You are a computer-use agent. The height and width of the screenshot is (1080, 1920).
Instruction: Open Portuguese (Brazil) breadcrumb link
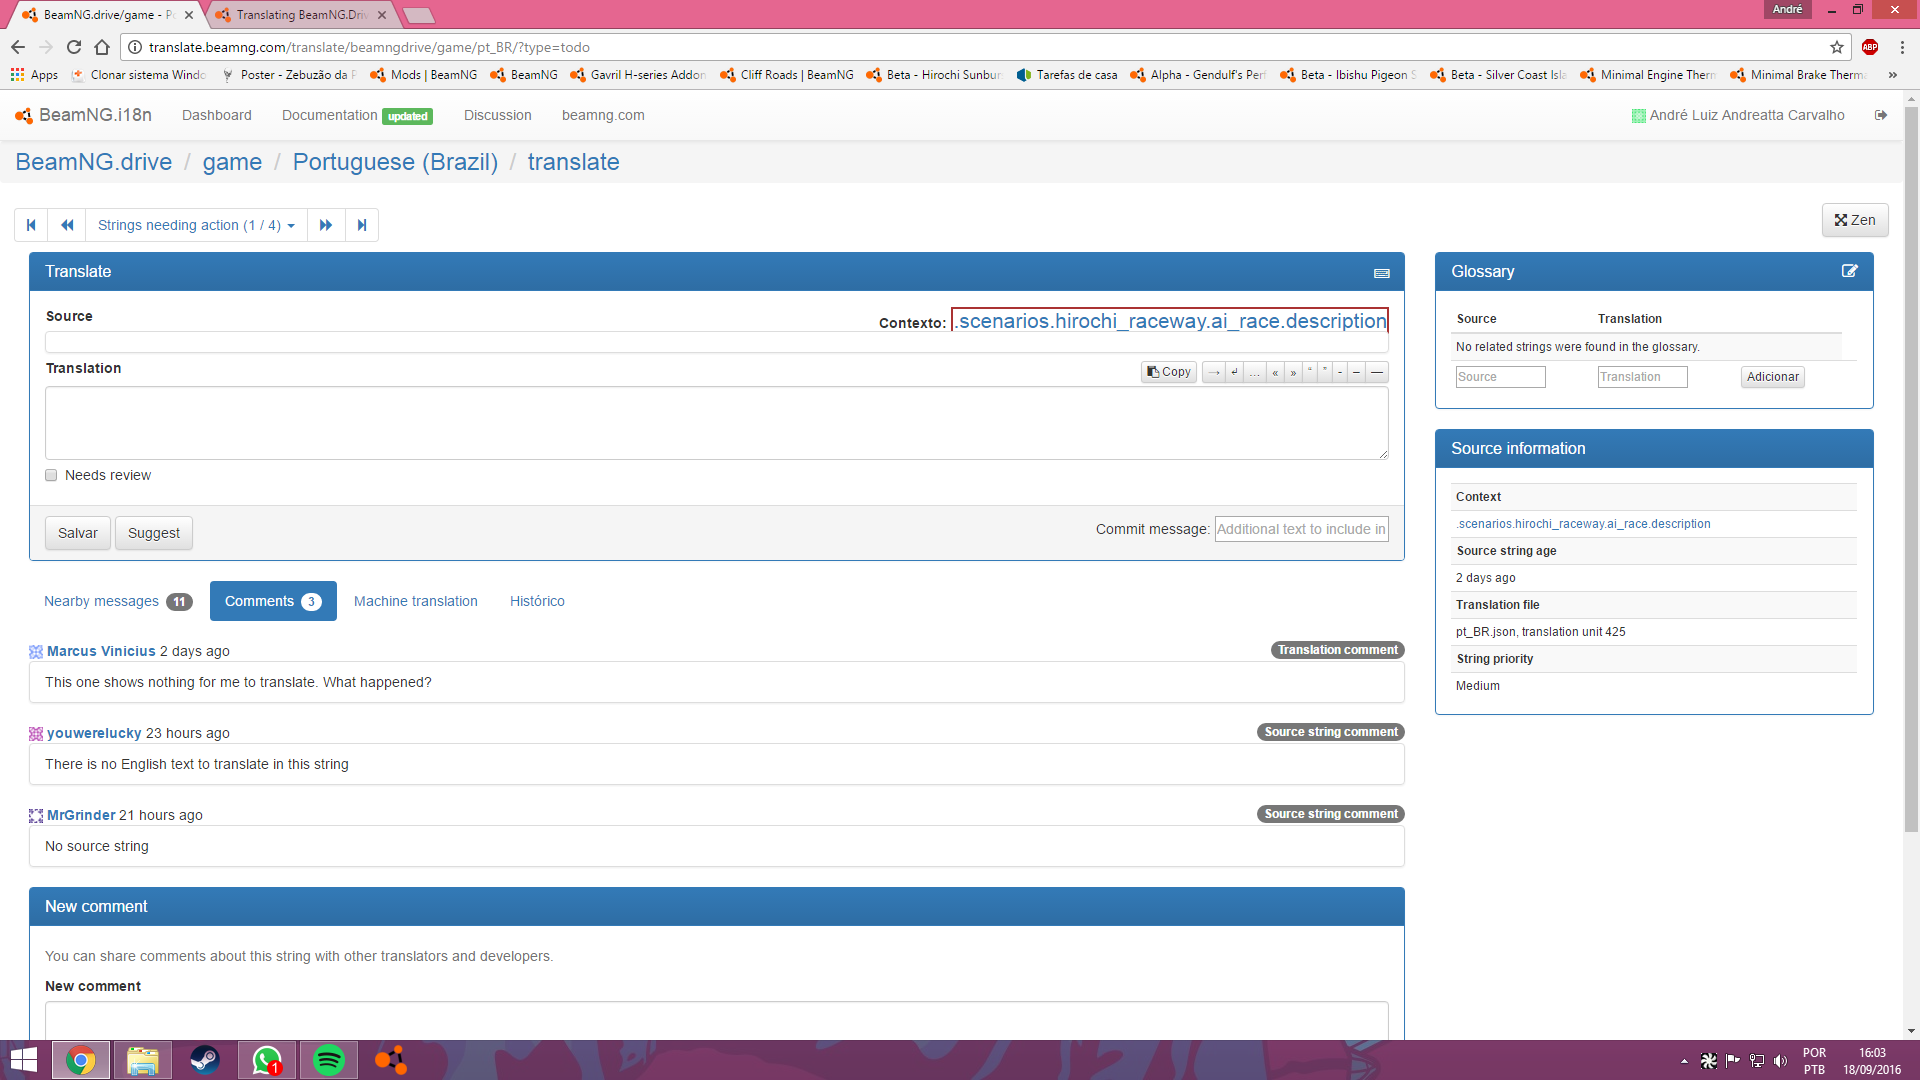point(395,162)
